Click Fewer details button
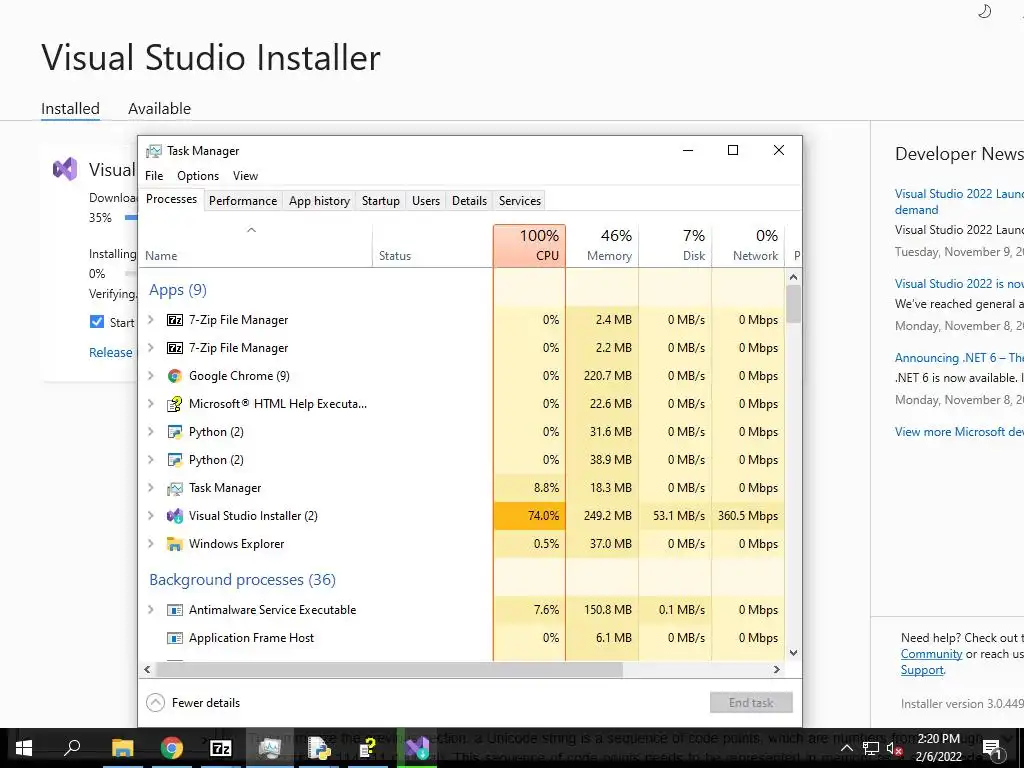 [x=193, y=703]
